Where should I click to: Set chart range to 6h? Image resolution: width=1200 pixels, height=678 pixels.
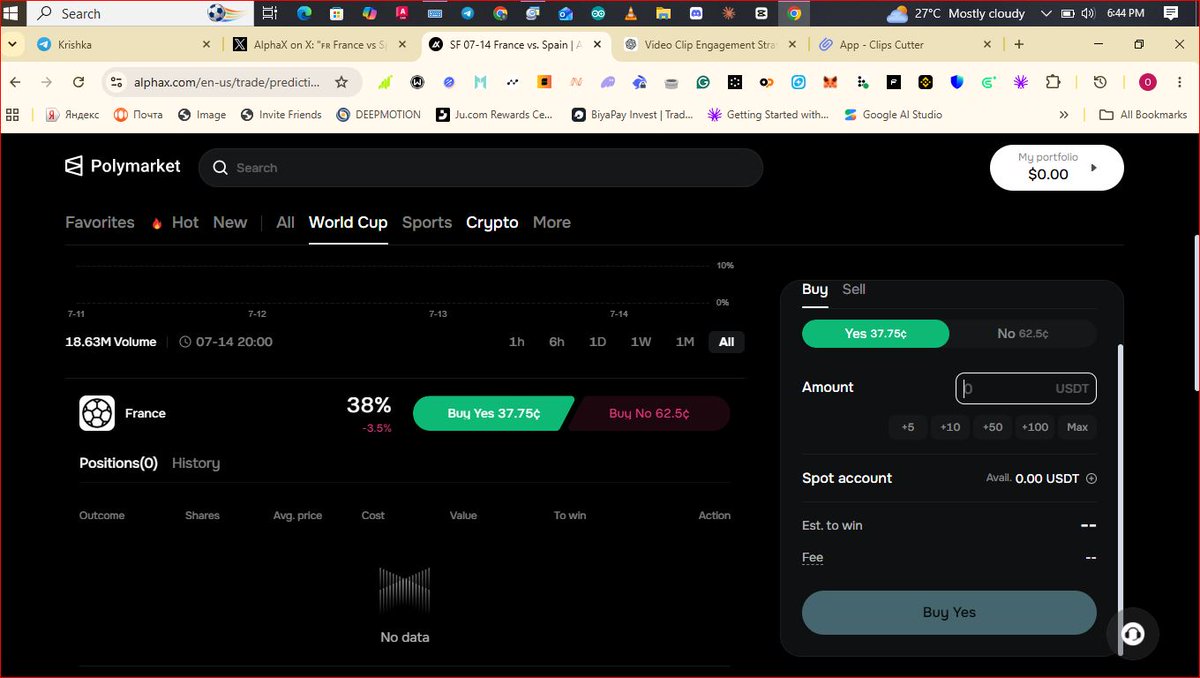point(557,342)
